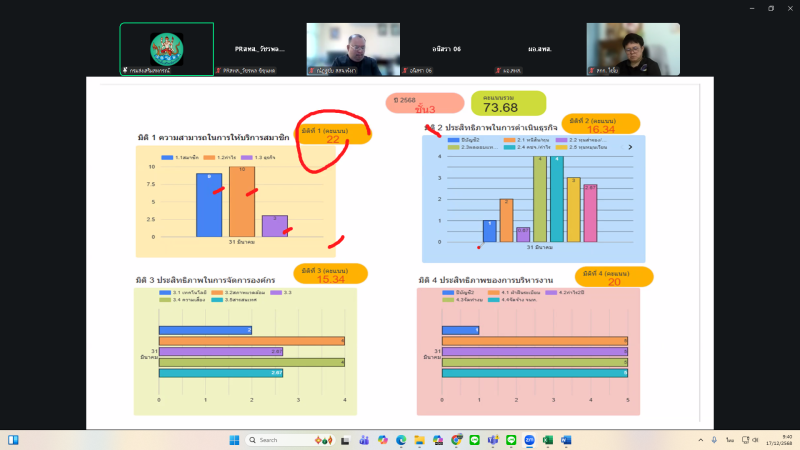Click the muted mic icon on ผอ.สพส. tile

click(x=499, y=71)
